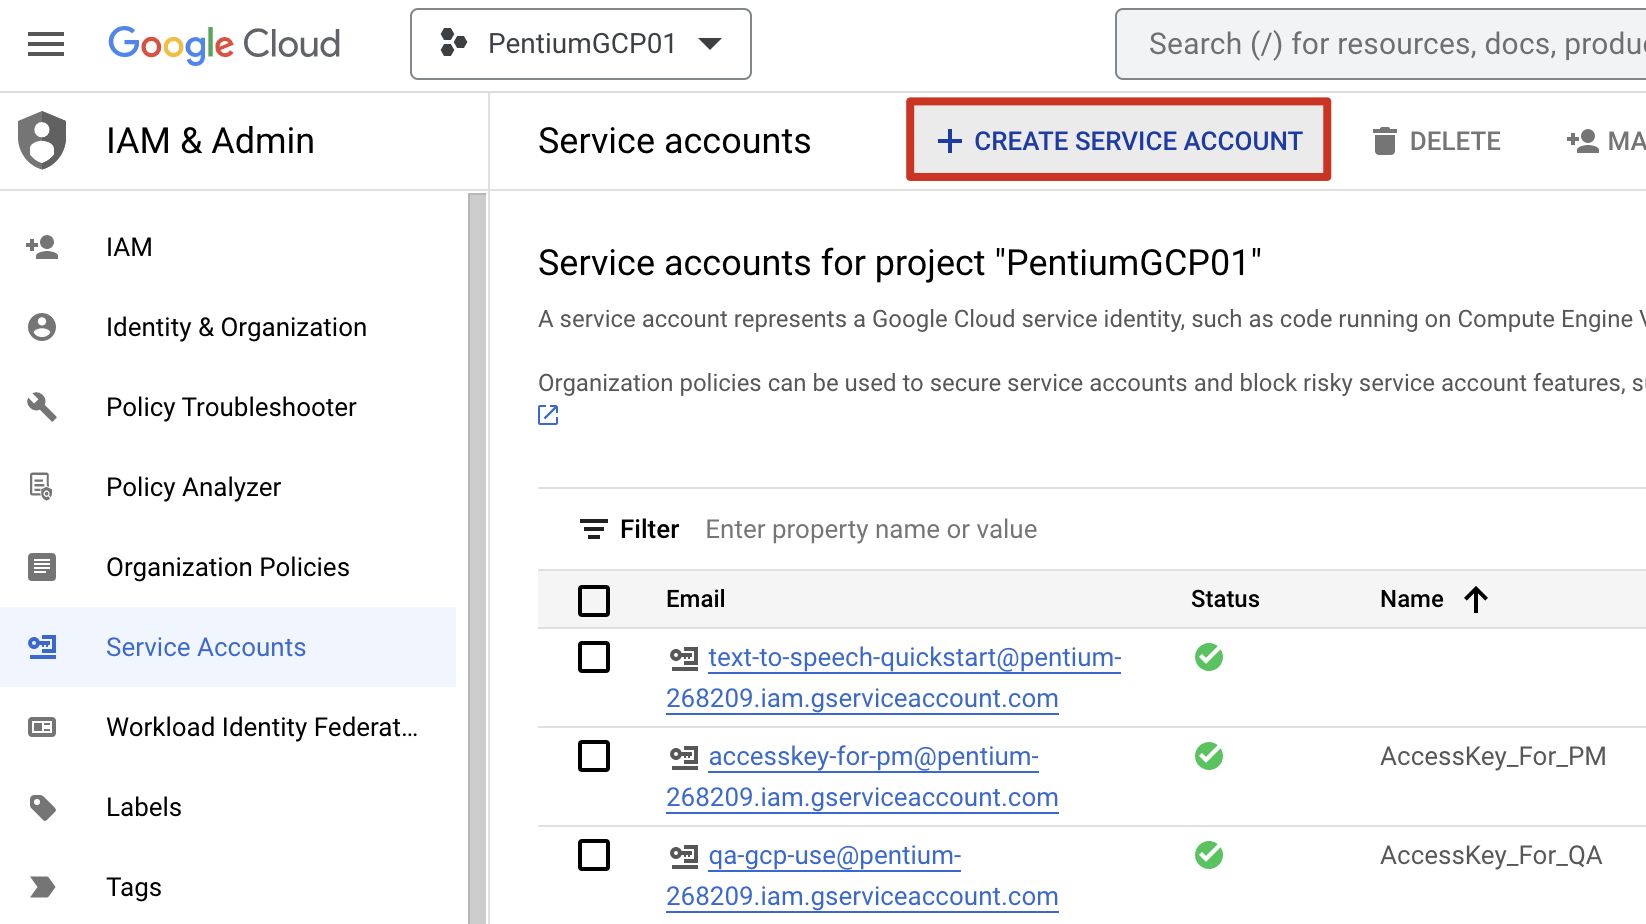The image size is (1646, 924).
Task: Open Policy Analyzer
Action: (x=193, y=487)
